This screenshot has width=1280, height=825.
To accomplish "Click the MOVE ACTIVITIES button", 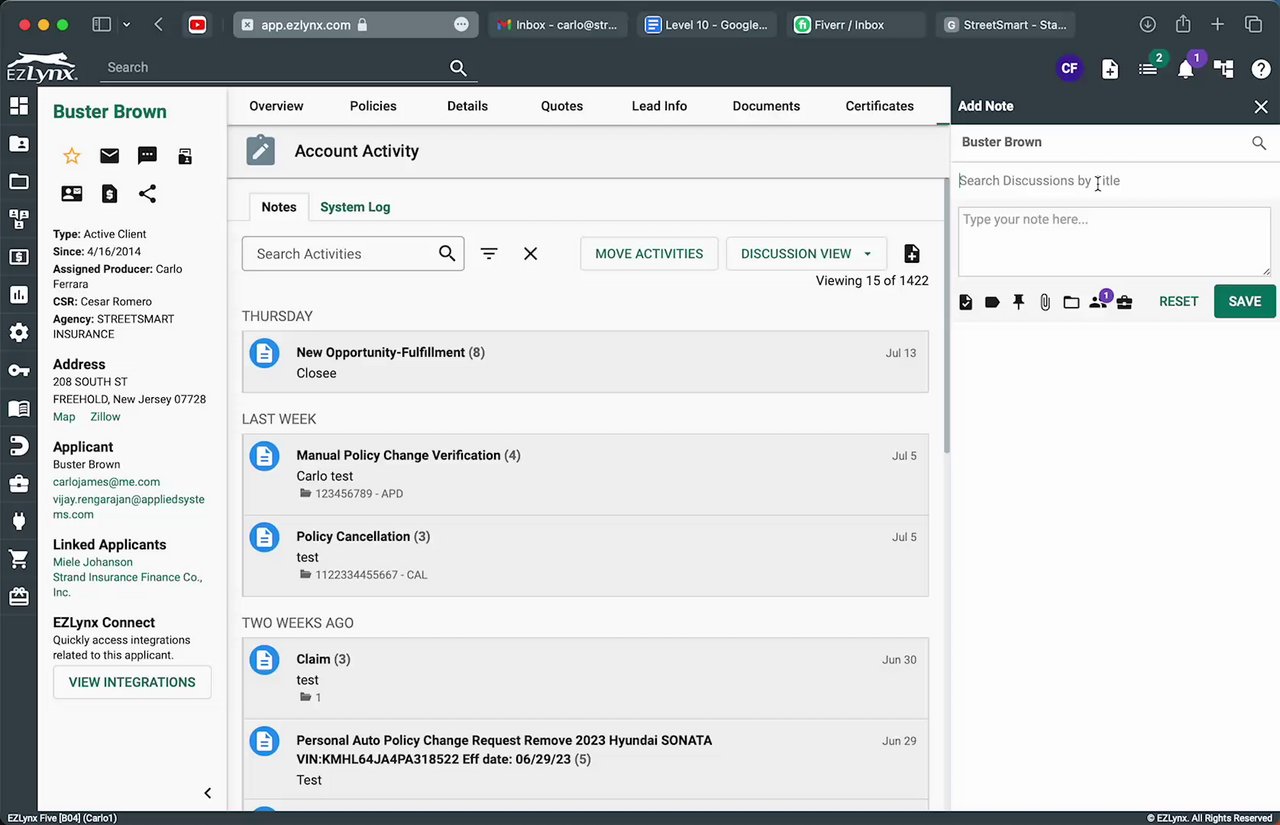I will (649, 254).
